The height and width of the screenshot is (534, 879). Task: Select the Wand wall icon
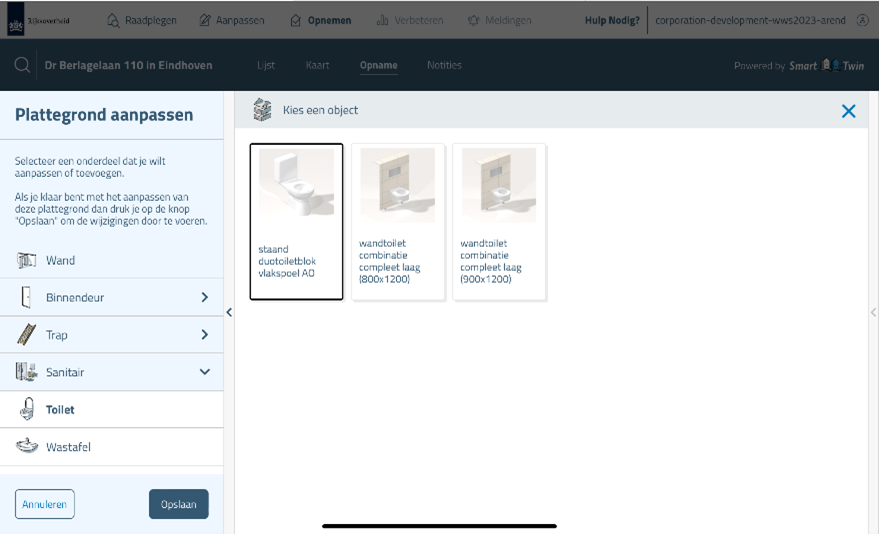coord(26,261)
